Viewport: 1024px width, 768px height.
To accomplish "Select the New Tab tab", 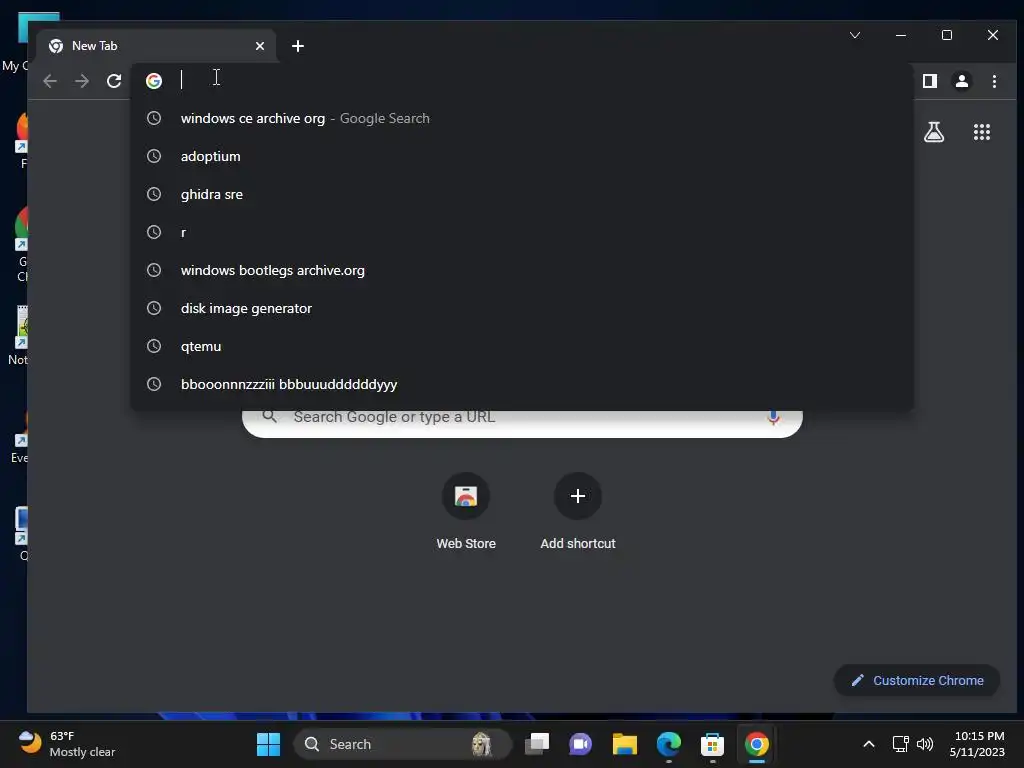I will point(156,46).
